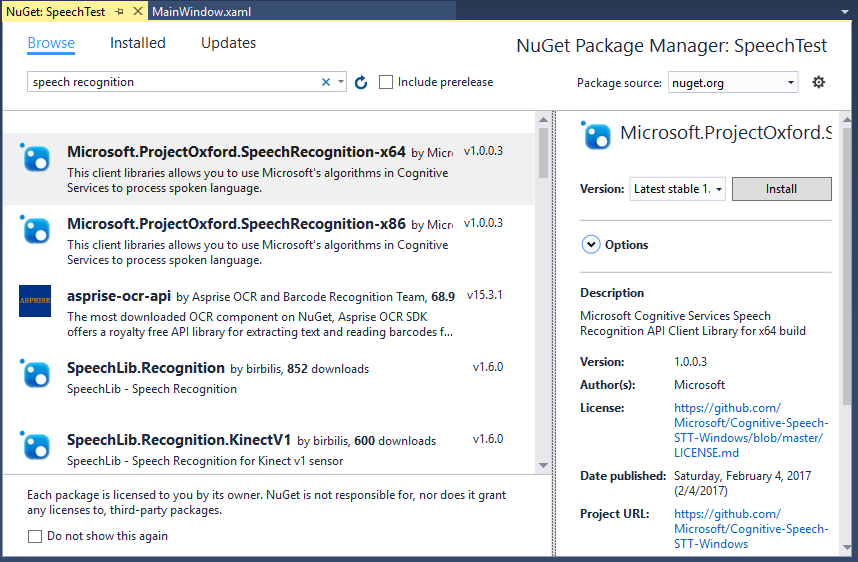
Task: Enable Include prerelease checkbox
Action: coord(386,82)
